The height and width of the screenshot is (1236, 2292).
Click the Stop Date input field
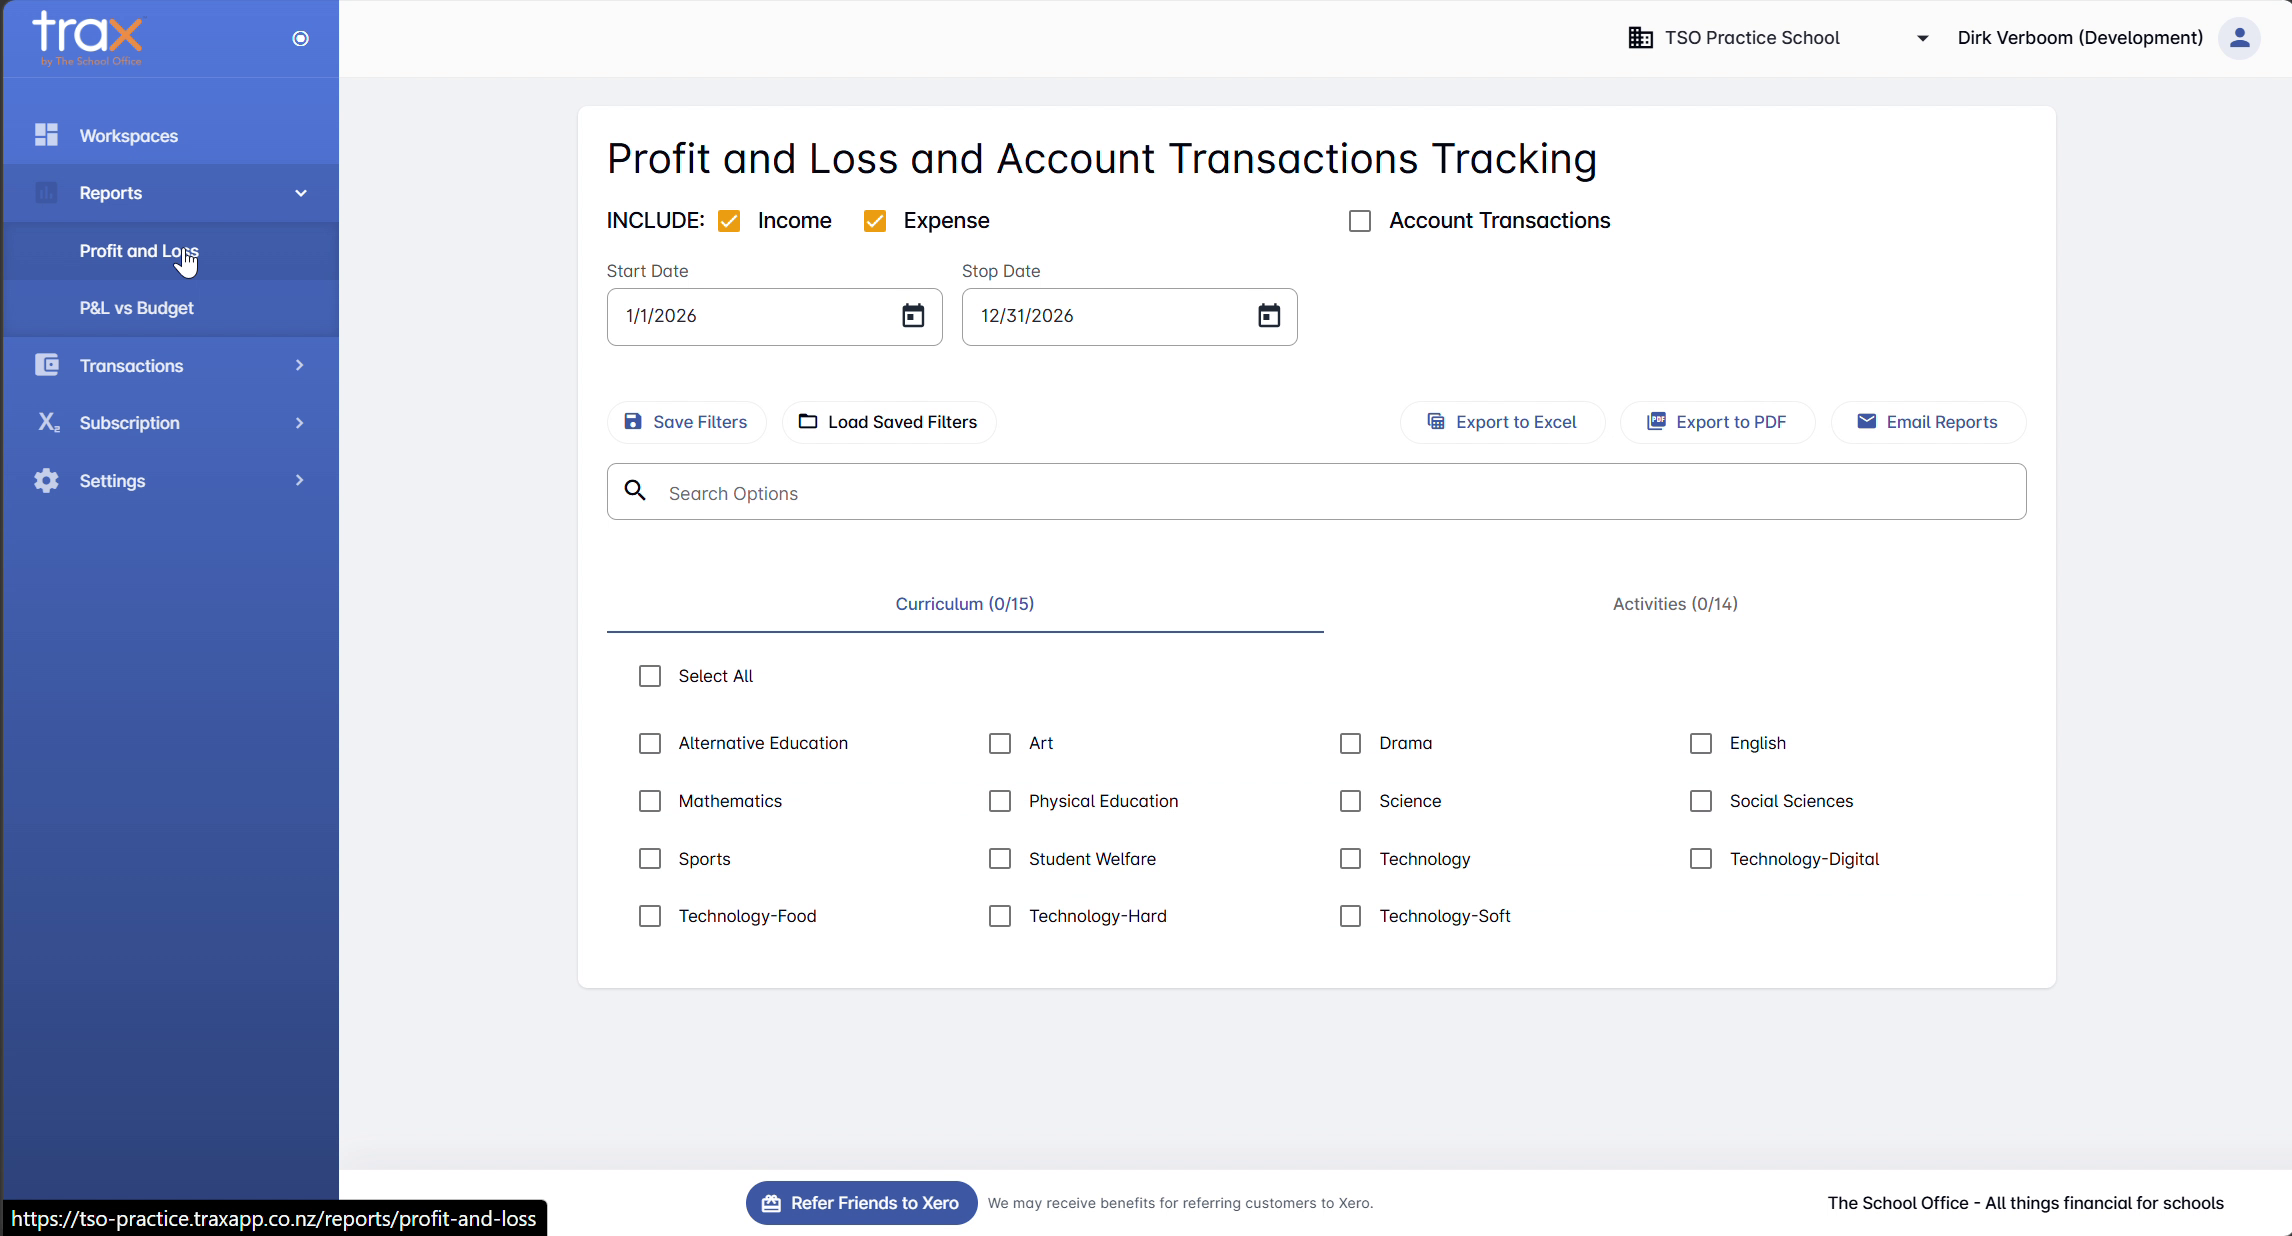[x=1130, y=316]
